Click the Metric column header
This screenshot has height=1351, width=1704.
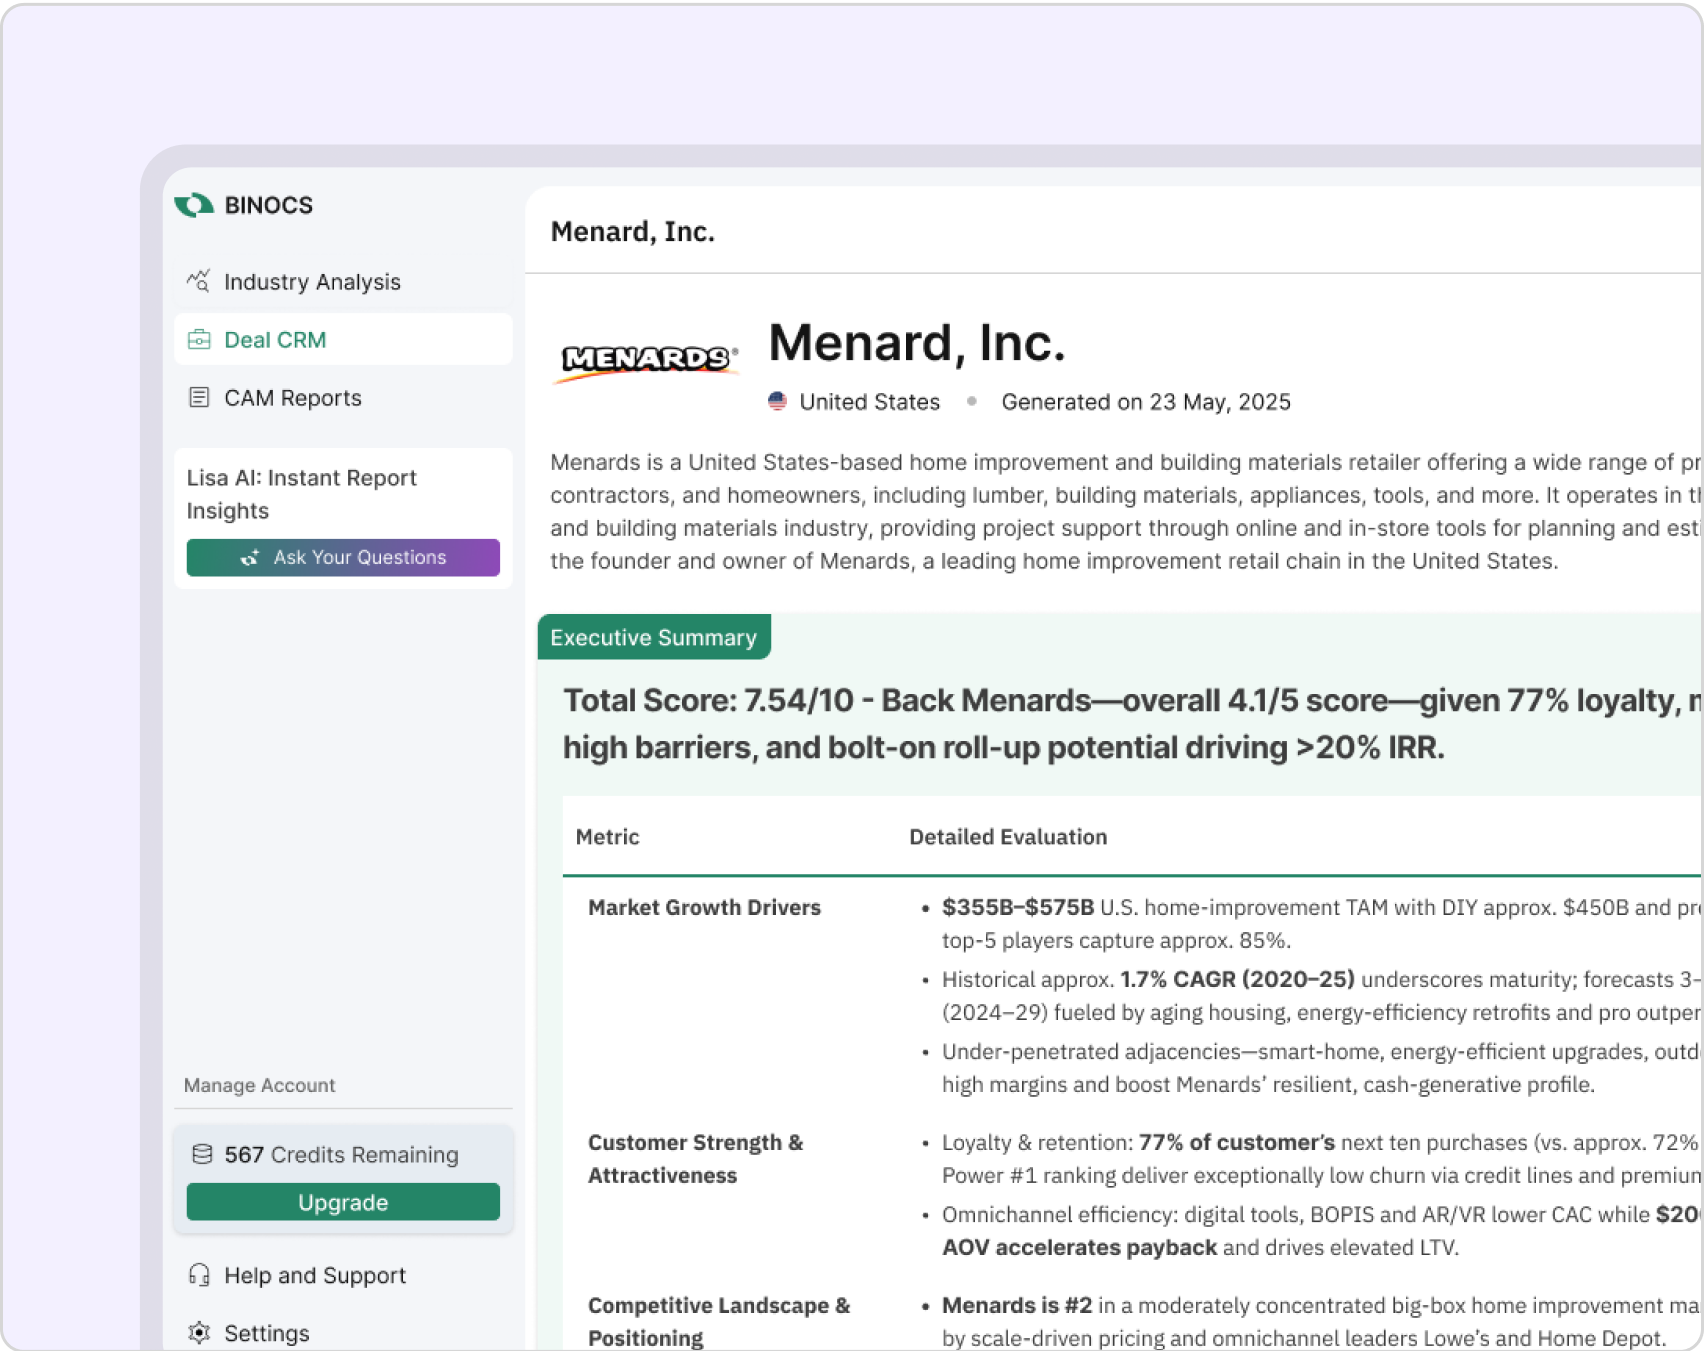(608, 837)
